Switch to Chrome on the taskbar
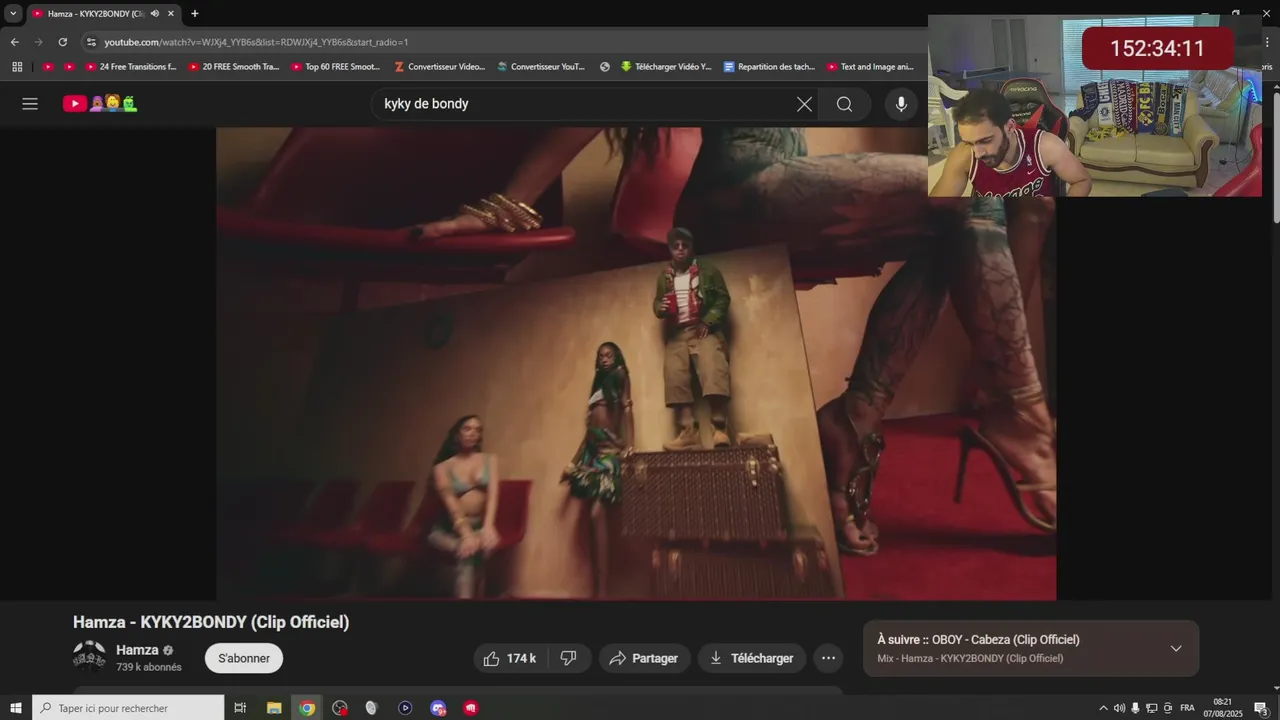 pyautogui.click(x=307, y=708)
